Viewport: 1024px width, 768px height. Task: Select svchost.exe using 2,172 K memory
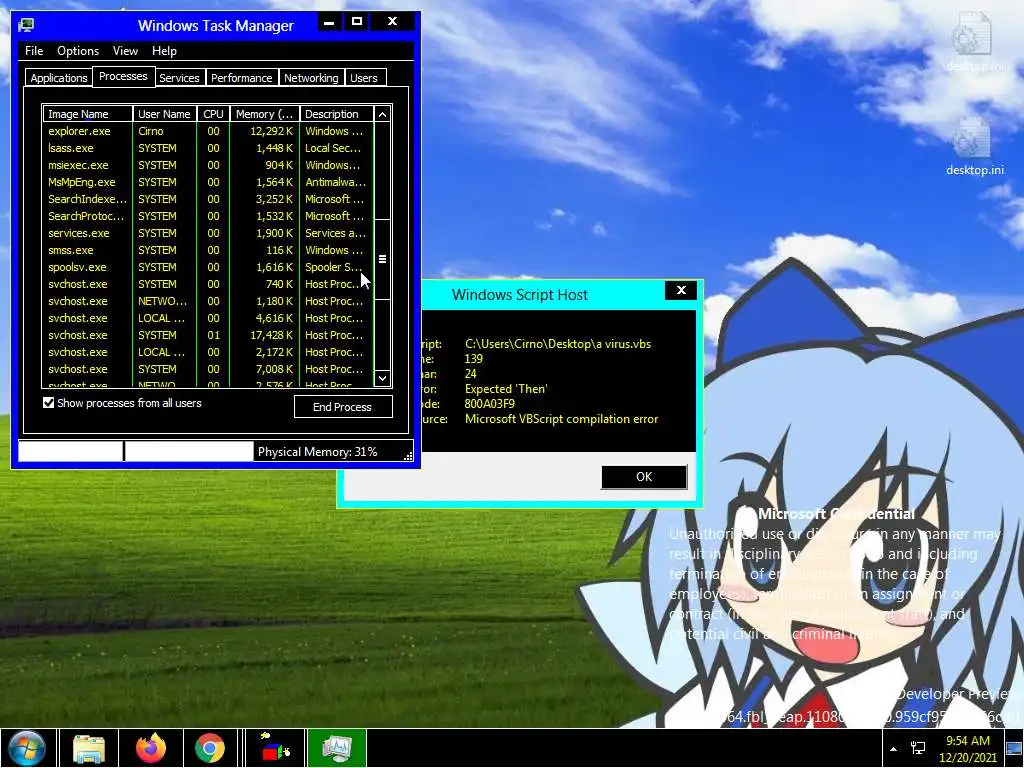coord(208,352)
